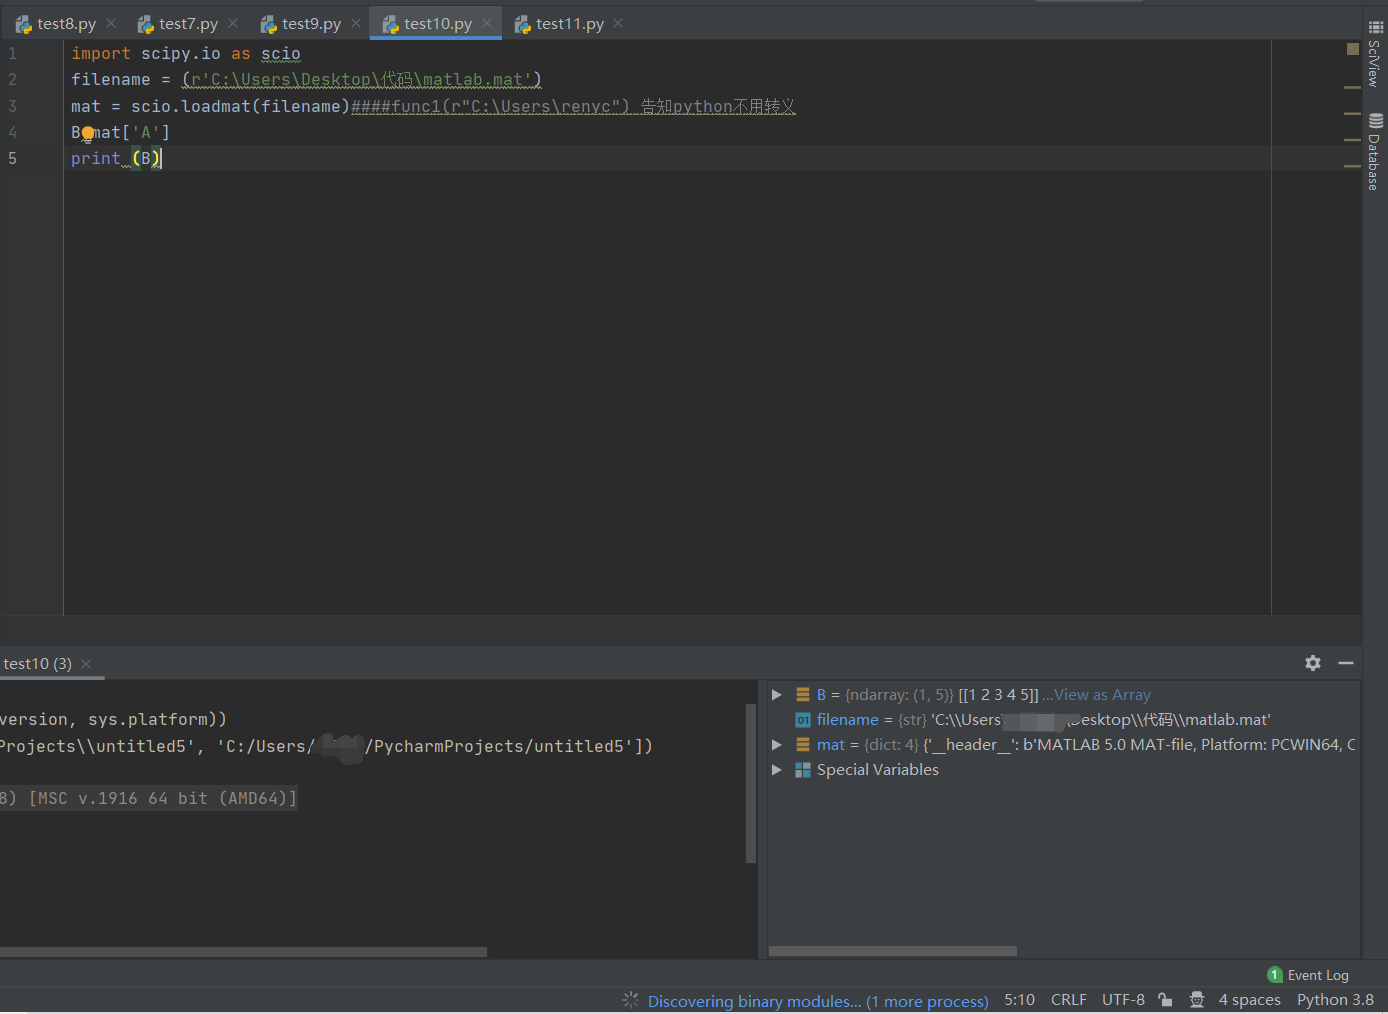This screenshot has height=1014, width=1388.
Task: Click the sys.platform console output line
Action: coord(113,719)
